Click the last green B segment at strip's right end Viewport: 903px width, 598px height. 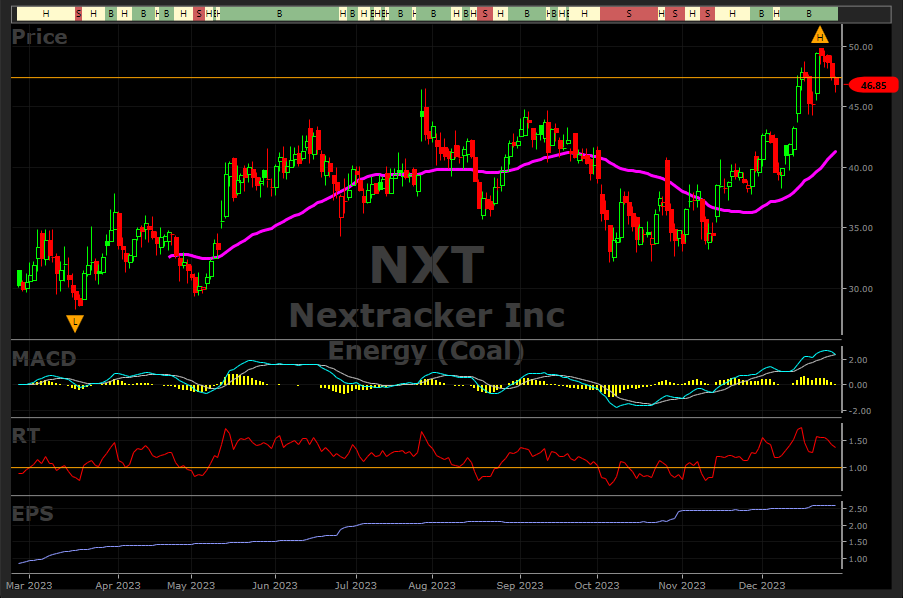tap(809, 14)
